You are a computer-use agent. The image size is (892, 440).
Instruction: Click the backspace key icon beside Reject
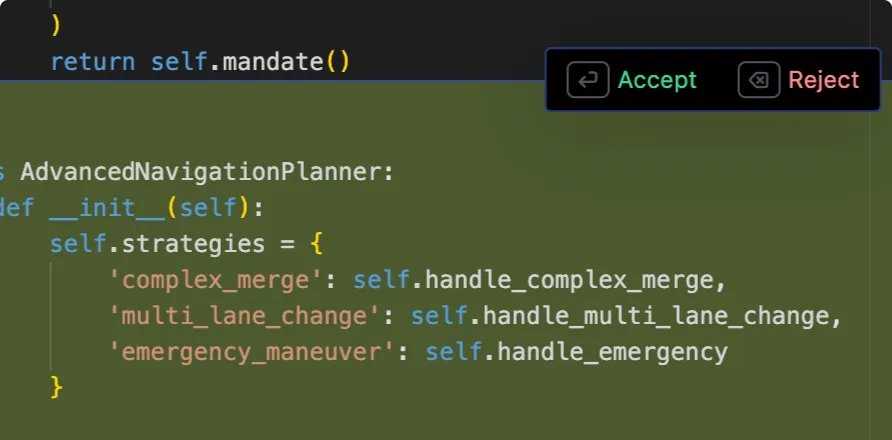759,81
